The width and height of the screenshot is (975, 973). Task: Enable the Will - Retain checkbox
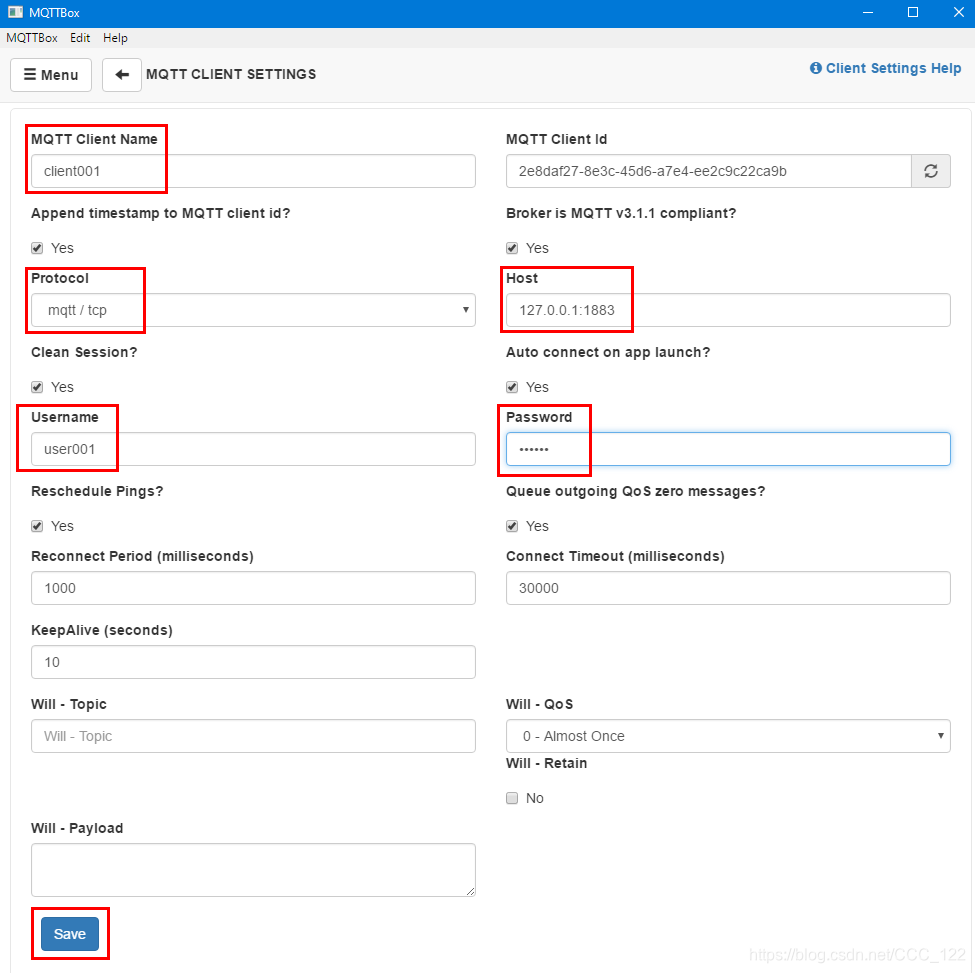tap(512, 798)
